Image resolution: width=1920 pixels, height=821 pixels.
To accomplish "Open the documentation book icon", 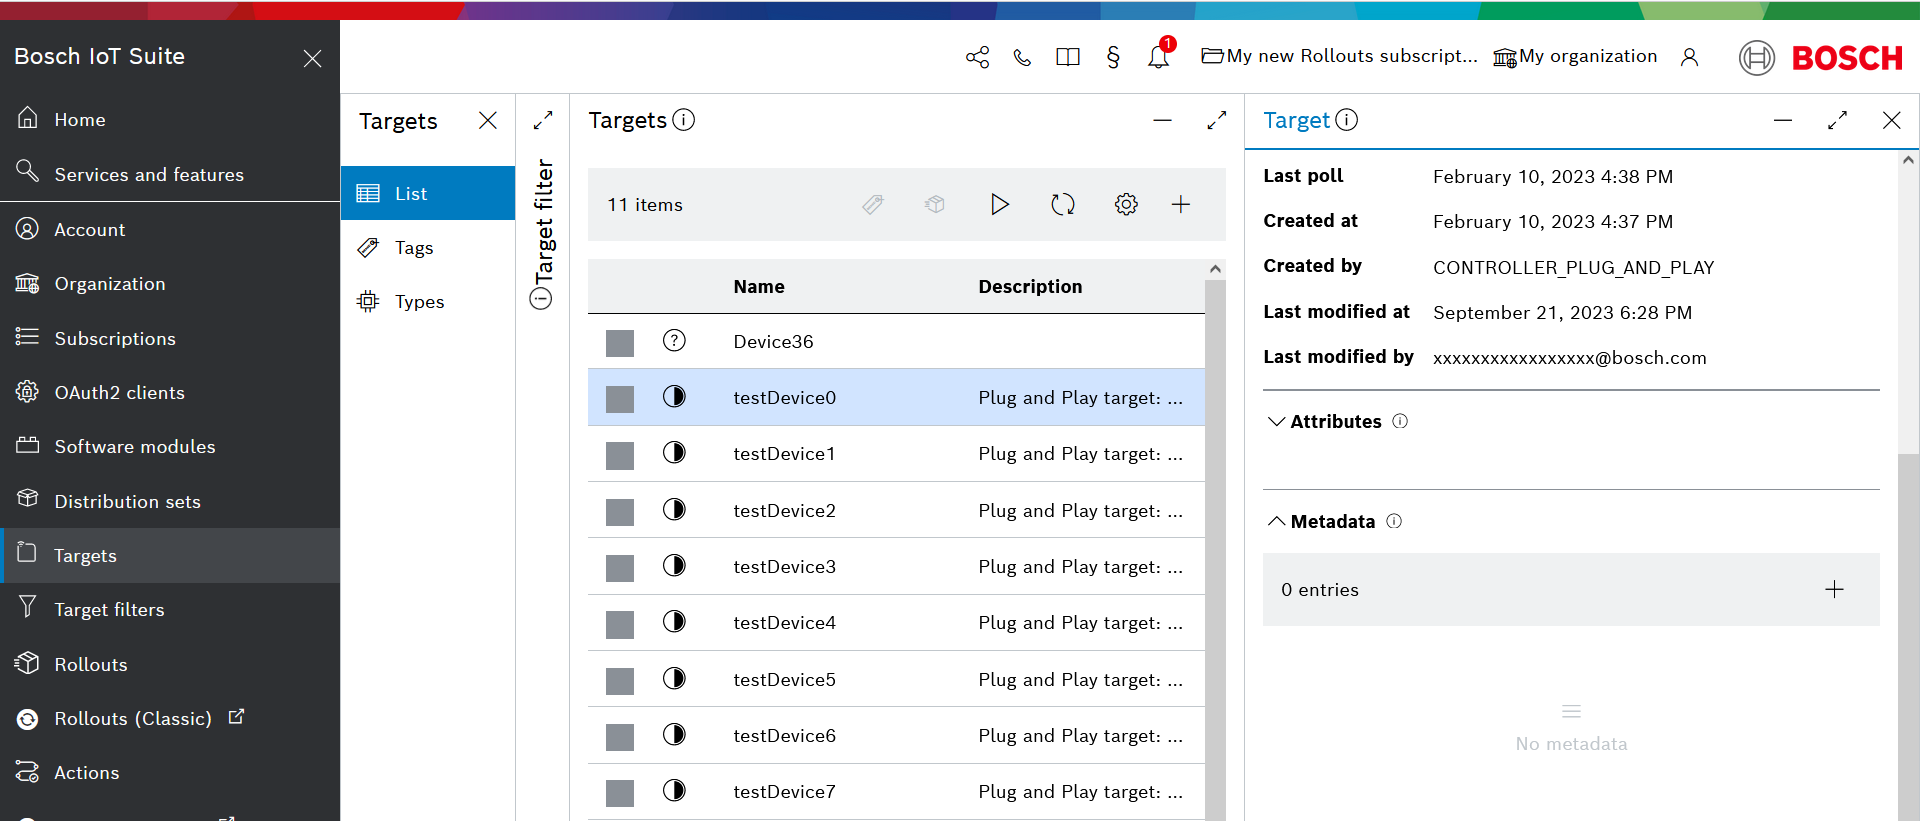I will point(1067,57).
